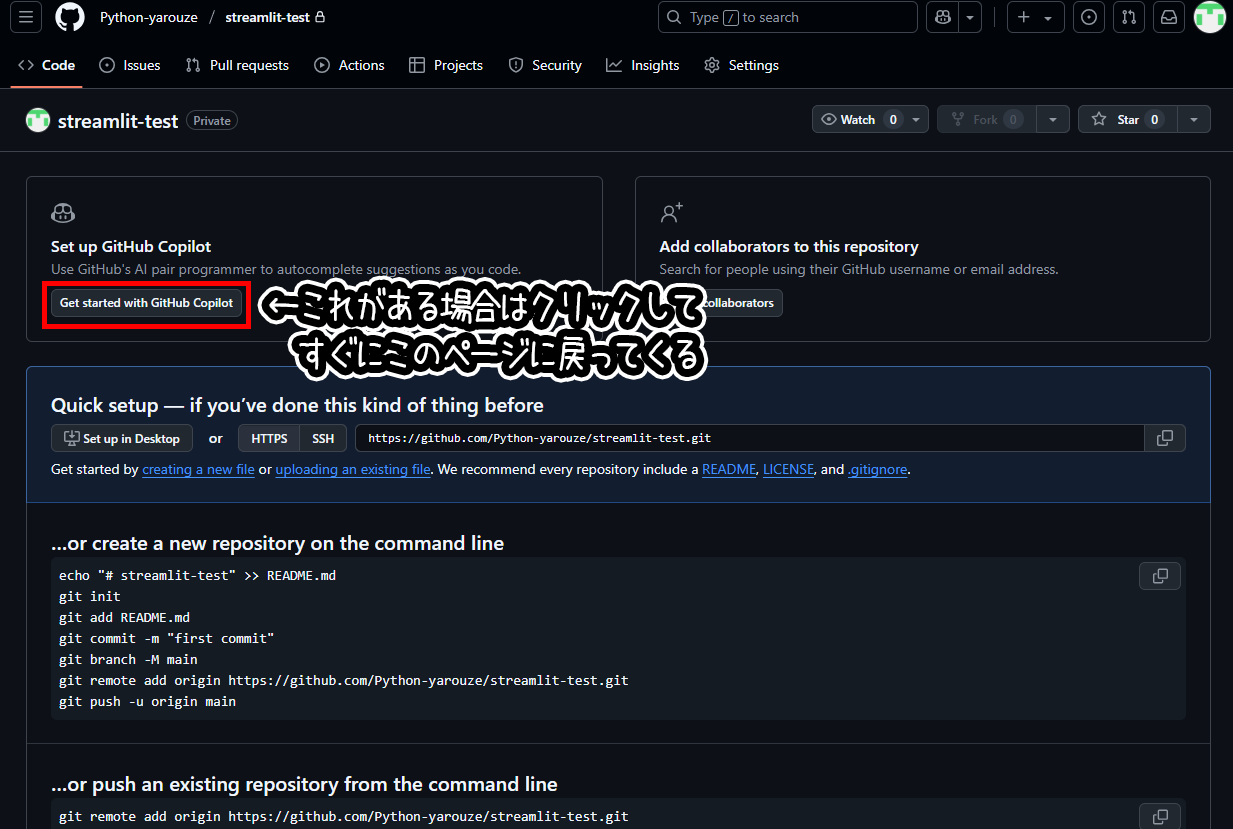Click 'Set up GitHub Copilot' heading
The height and width of the screenshot is (829, 1233).
131,246
